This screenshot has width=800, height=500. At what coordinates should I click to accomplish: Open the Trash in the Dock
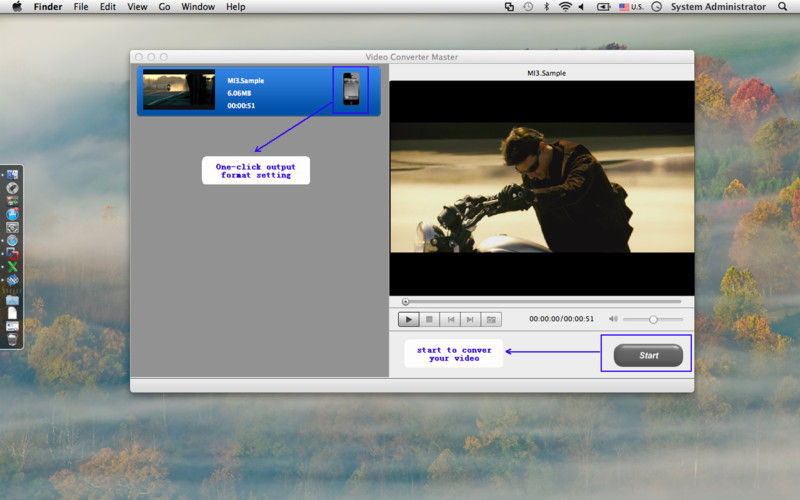click(x=12, y=339)
